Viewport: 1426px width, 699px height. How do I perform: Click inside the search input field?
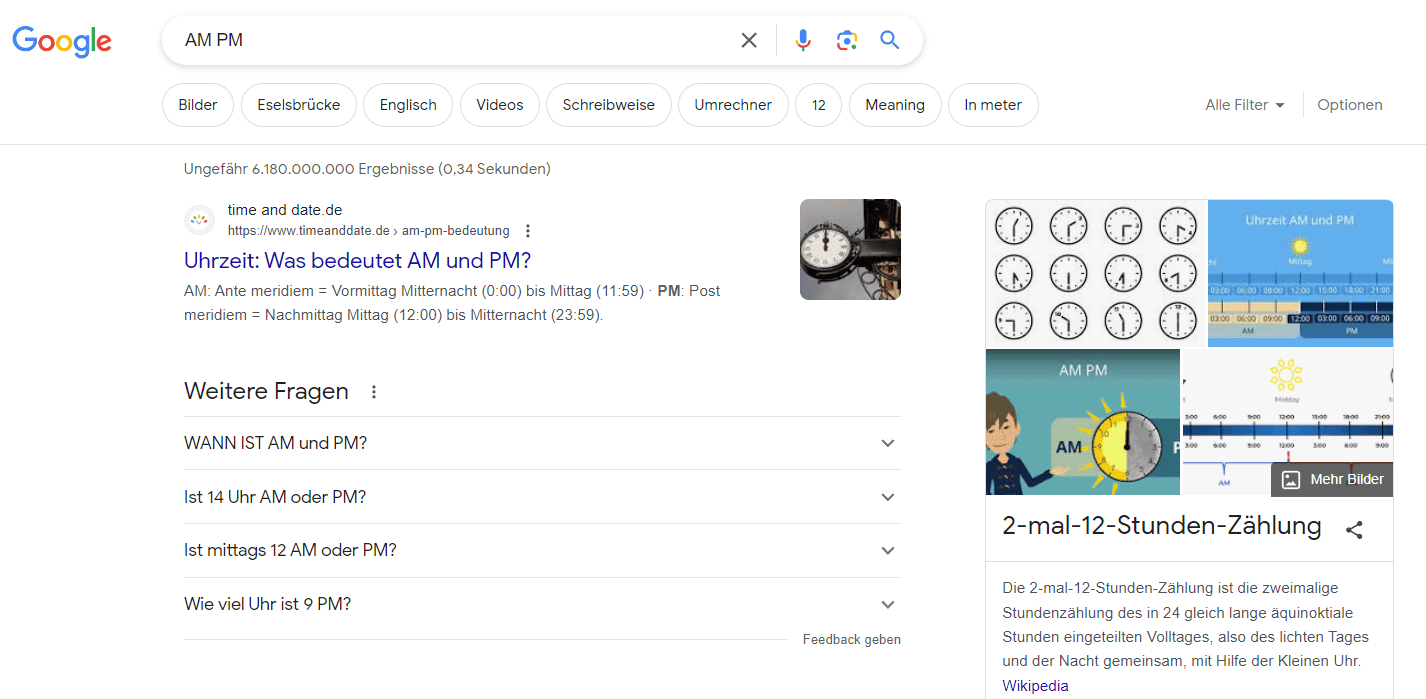(x=450, y=40)
